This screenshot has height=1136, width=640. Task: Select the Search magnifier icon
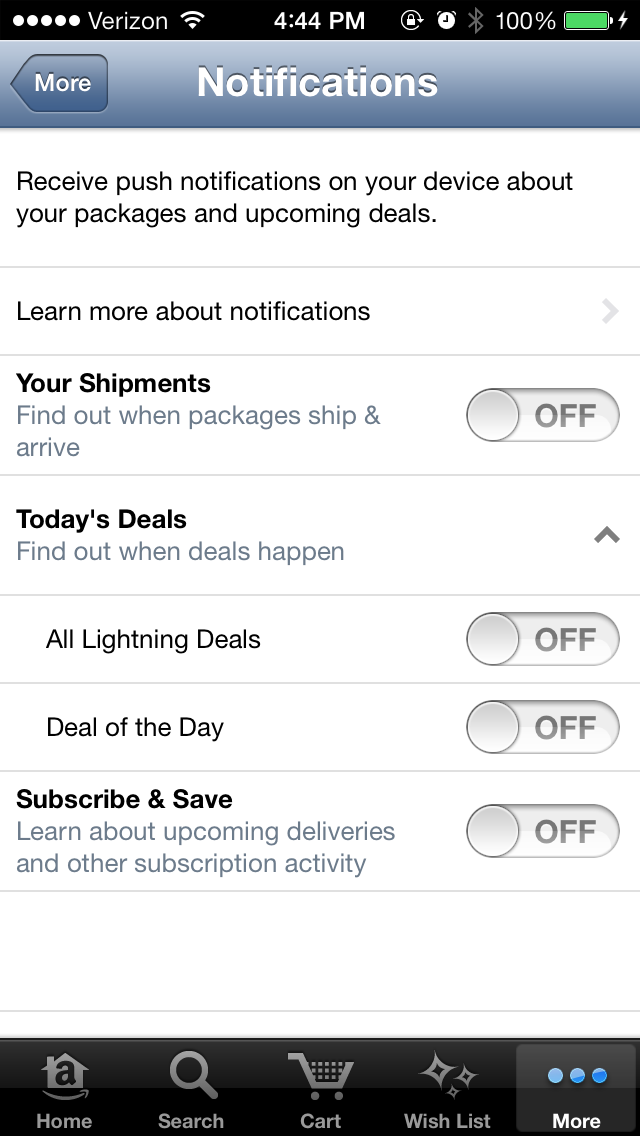[x=190, y=1075]
